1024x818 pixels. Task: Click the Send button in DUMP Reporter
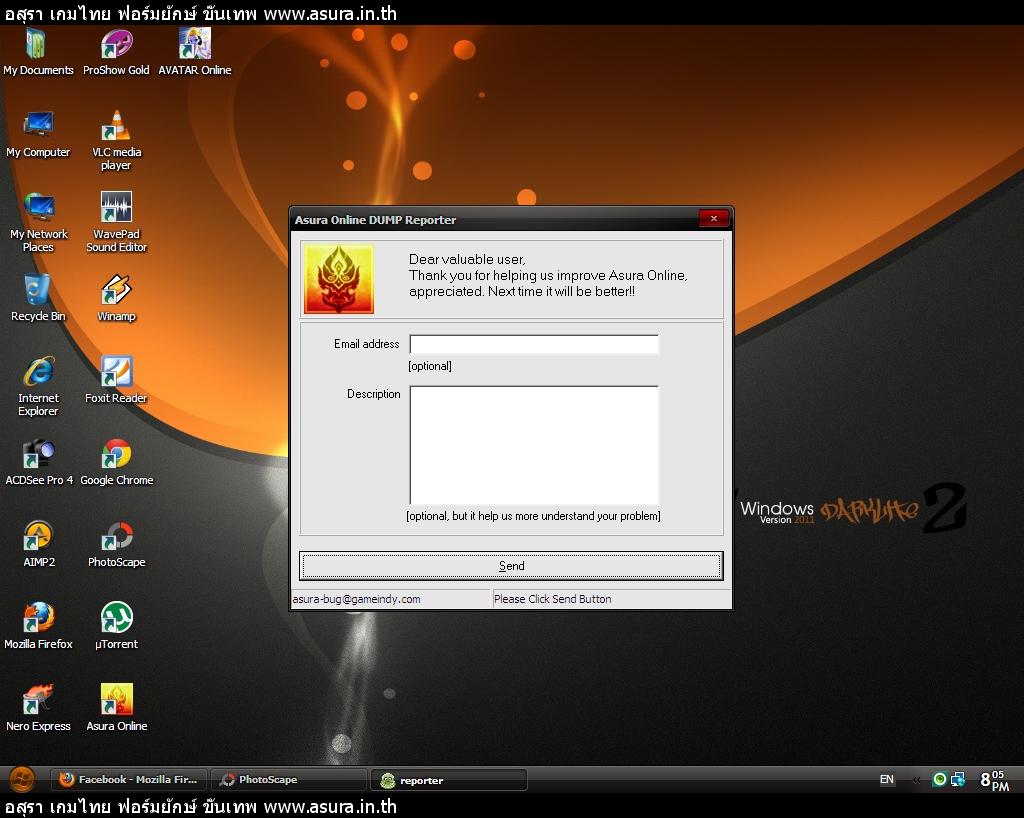pos(511,566)
